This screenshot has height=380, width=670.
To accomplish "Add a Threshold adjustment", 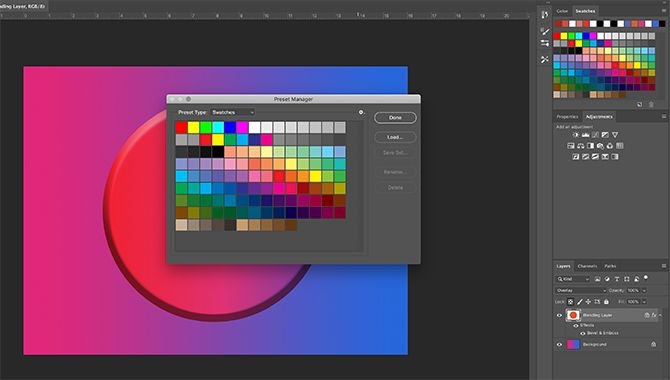I will point(595,157).
